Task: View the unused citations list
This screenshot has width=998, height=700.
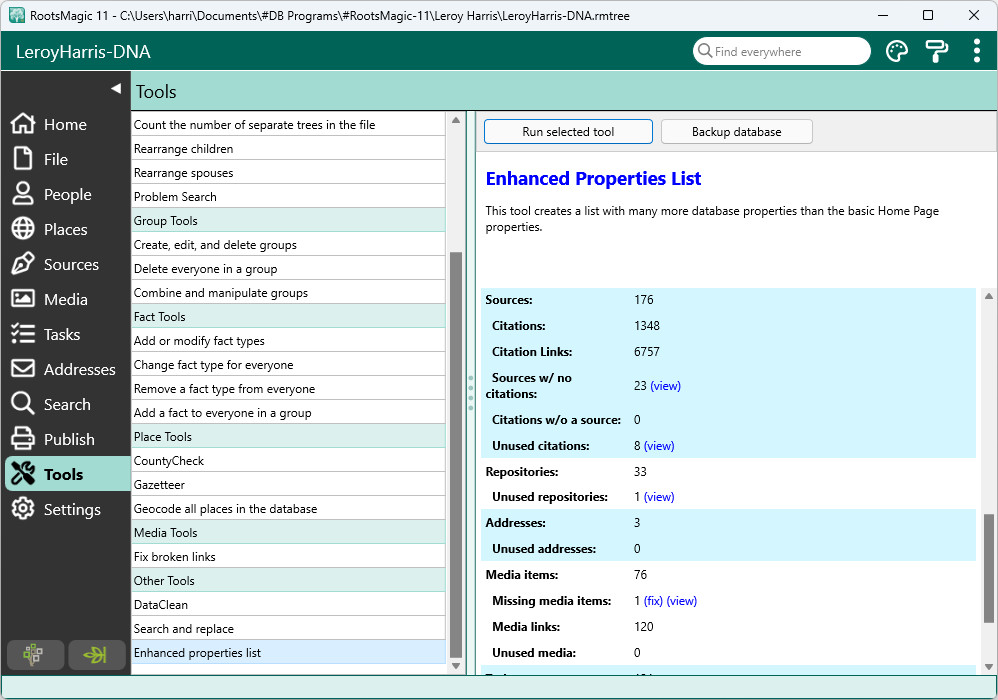Action: (659, 446)
